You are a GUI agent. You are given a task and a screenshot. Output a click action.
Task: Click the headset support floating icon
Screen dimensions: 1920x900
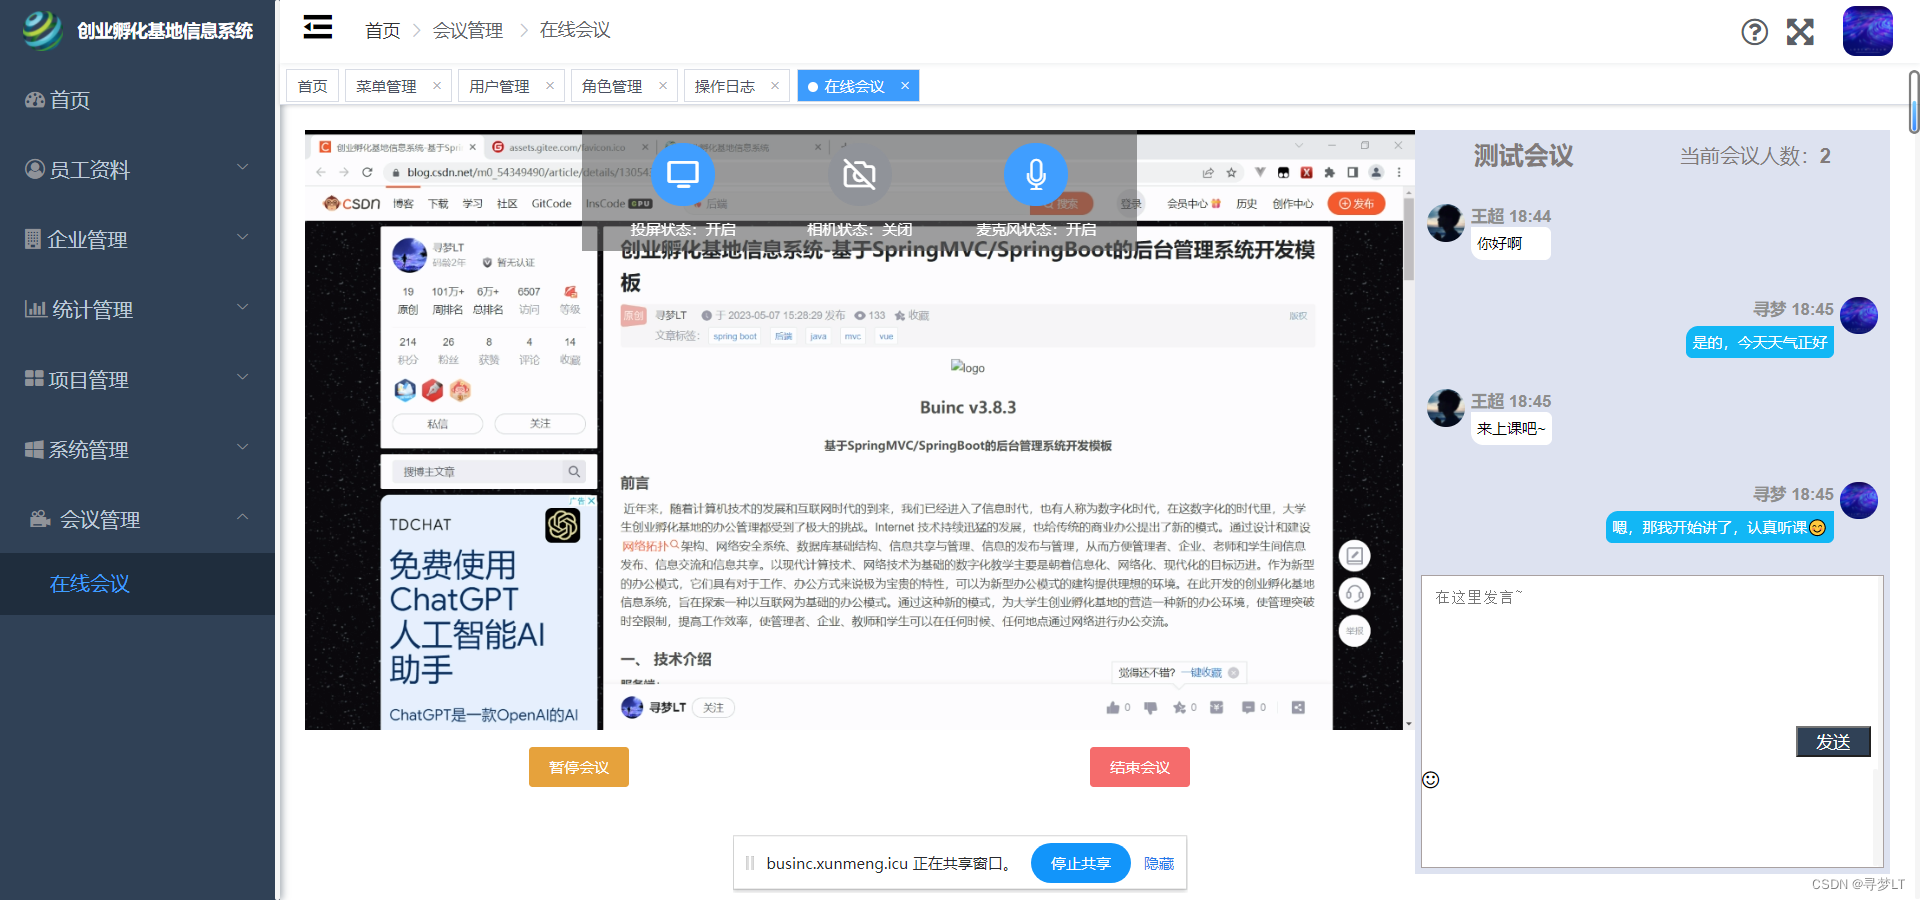1354,594
